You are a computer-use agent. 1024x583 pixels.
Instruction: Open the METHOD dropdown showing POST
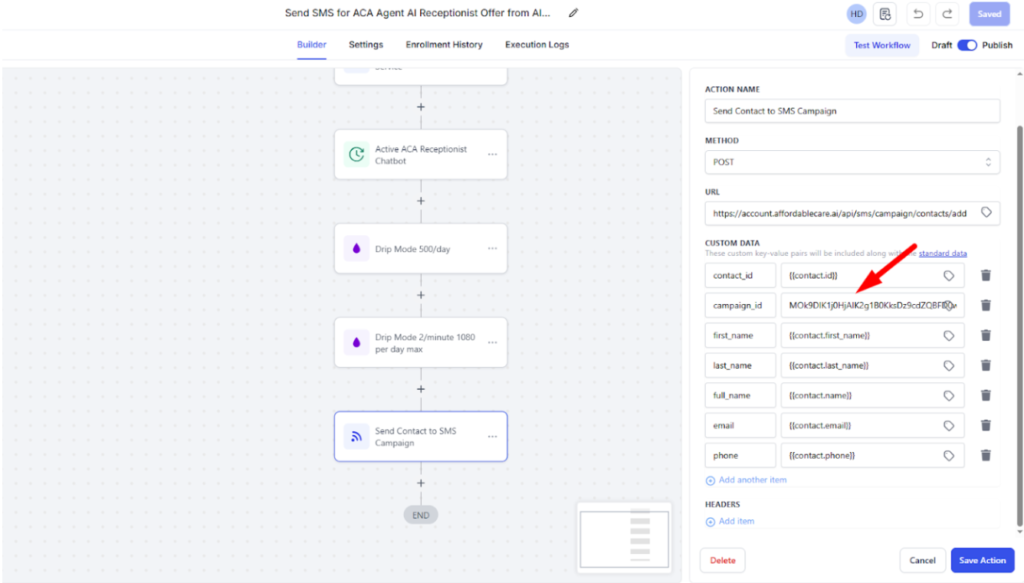852,162
